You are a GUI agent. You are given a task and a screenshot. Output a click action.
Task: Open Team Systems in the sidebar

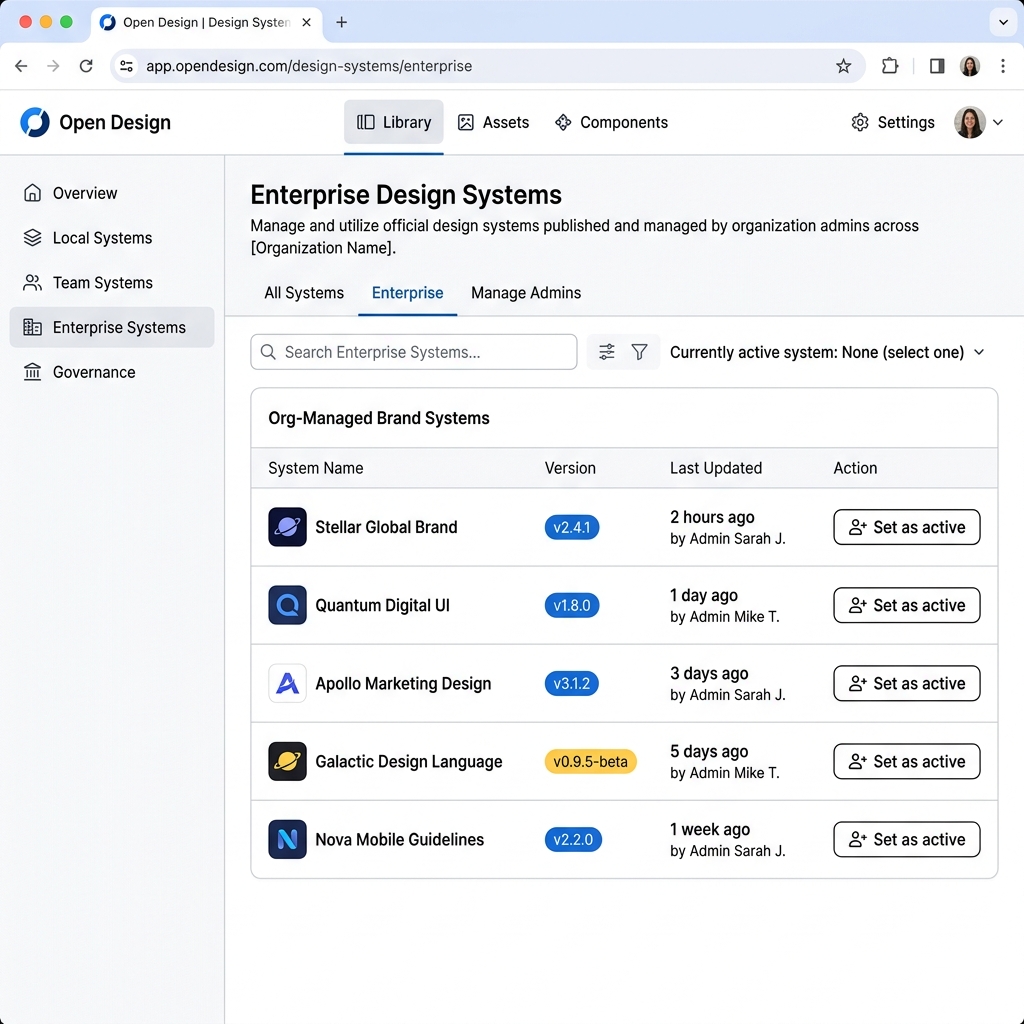coord(112,283)
